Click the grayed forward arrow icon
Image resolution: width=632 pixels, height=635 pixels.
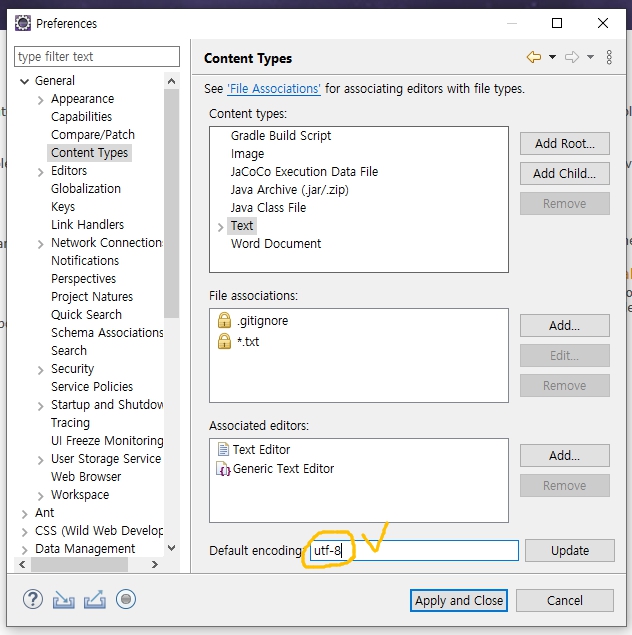click(x=572, y=57)
